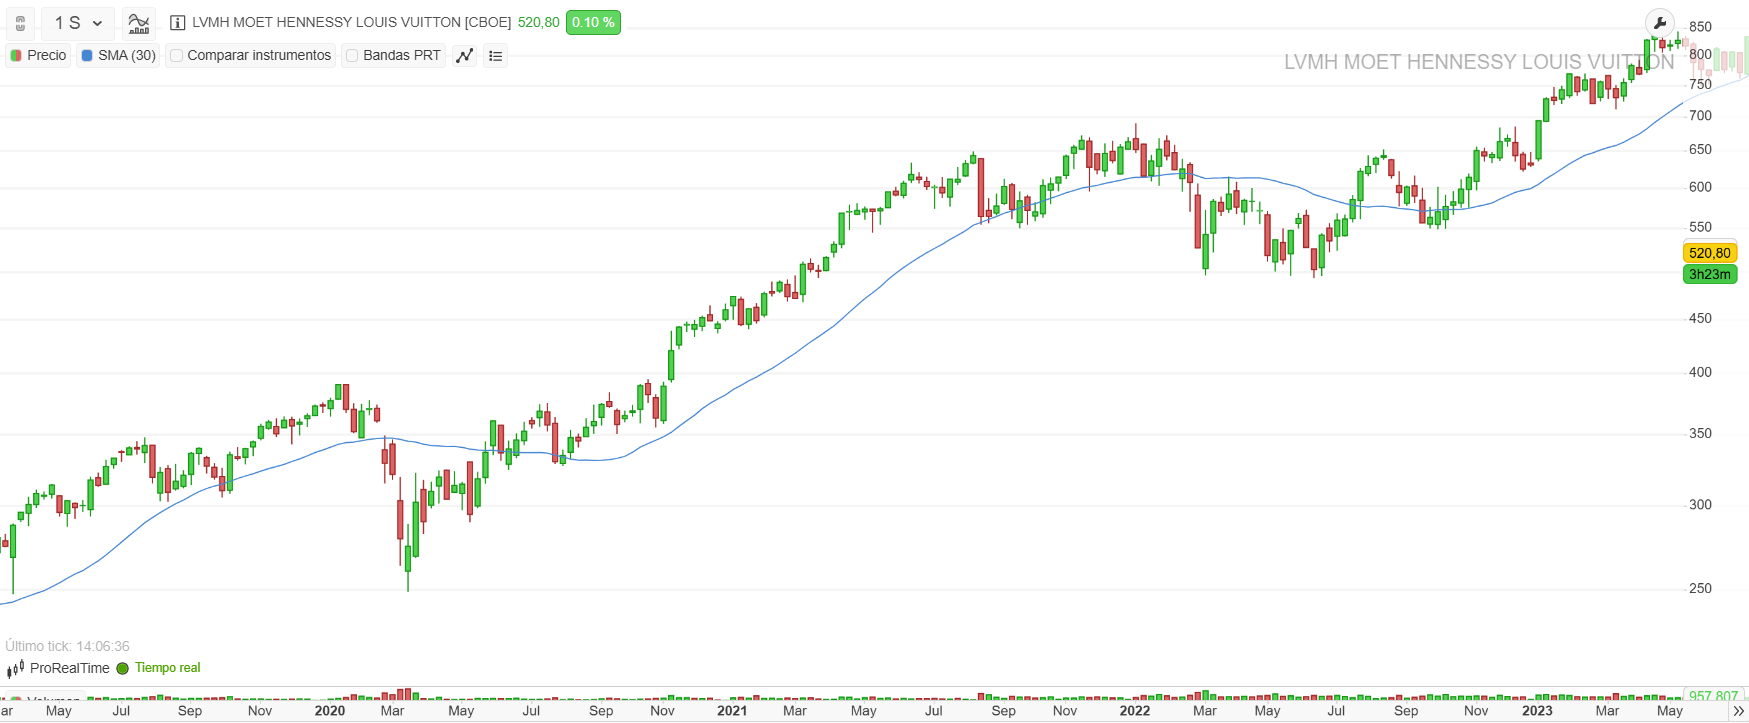Click the yellow 520,80 price label
1749x723 pixels.
click(x=1710, y=253)
